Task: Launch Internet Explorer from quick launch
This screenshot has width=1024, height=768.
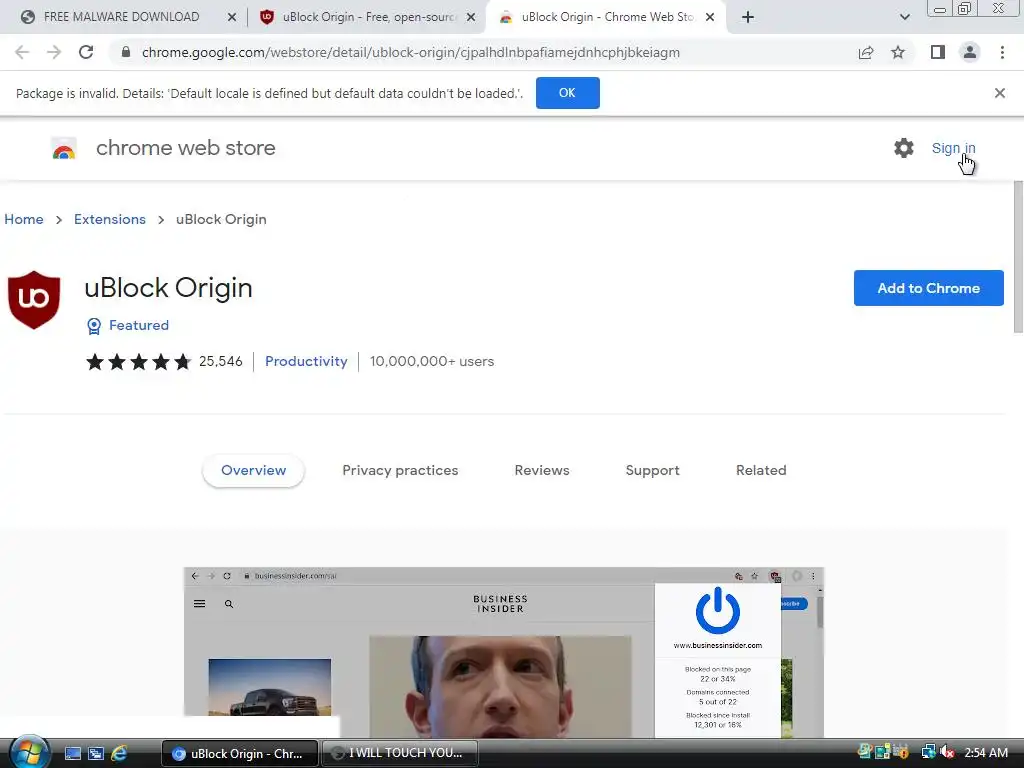Action: click(x=119, y=754)
